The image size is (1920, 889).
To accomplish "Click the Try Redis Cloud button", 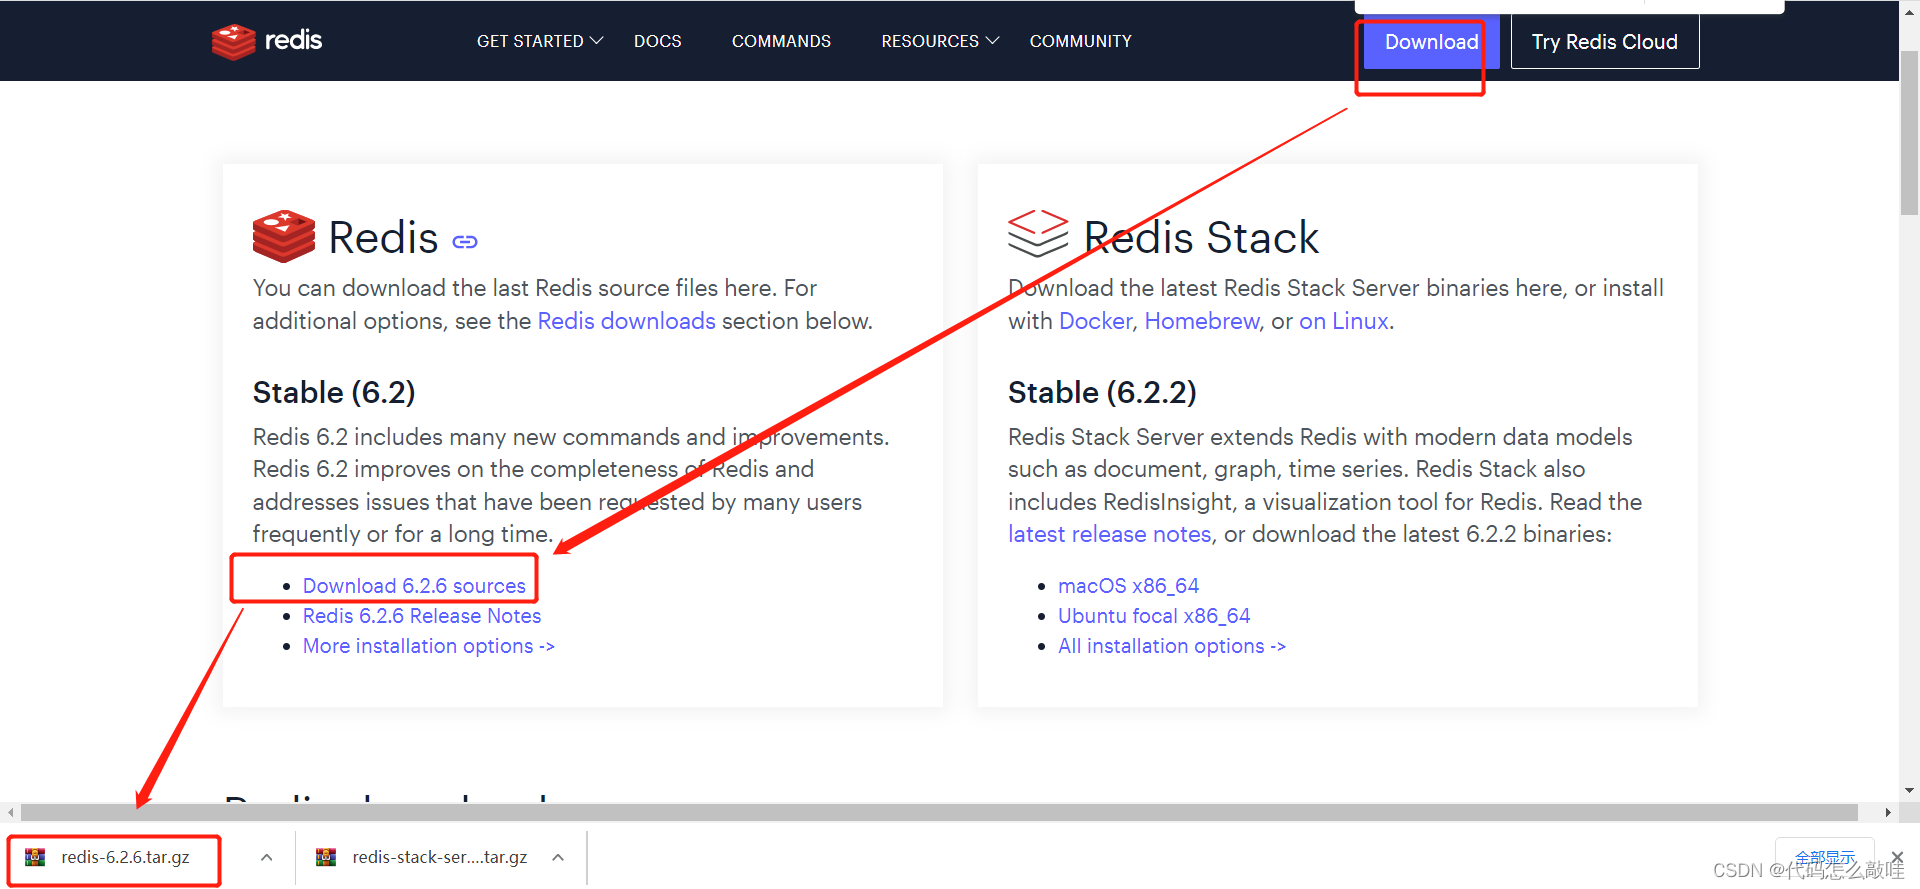I will [x=1605, y=42].
